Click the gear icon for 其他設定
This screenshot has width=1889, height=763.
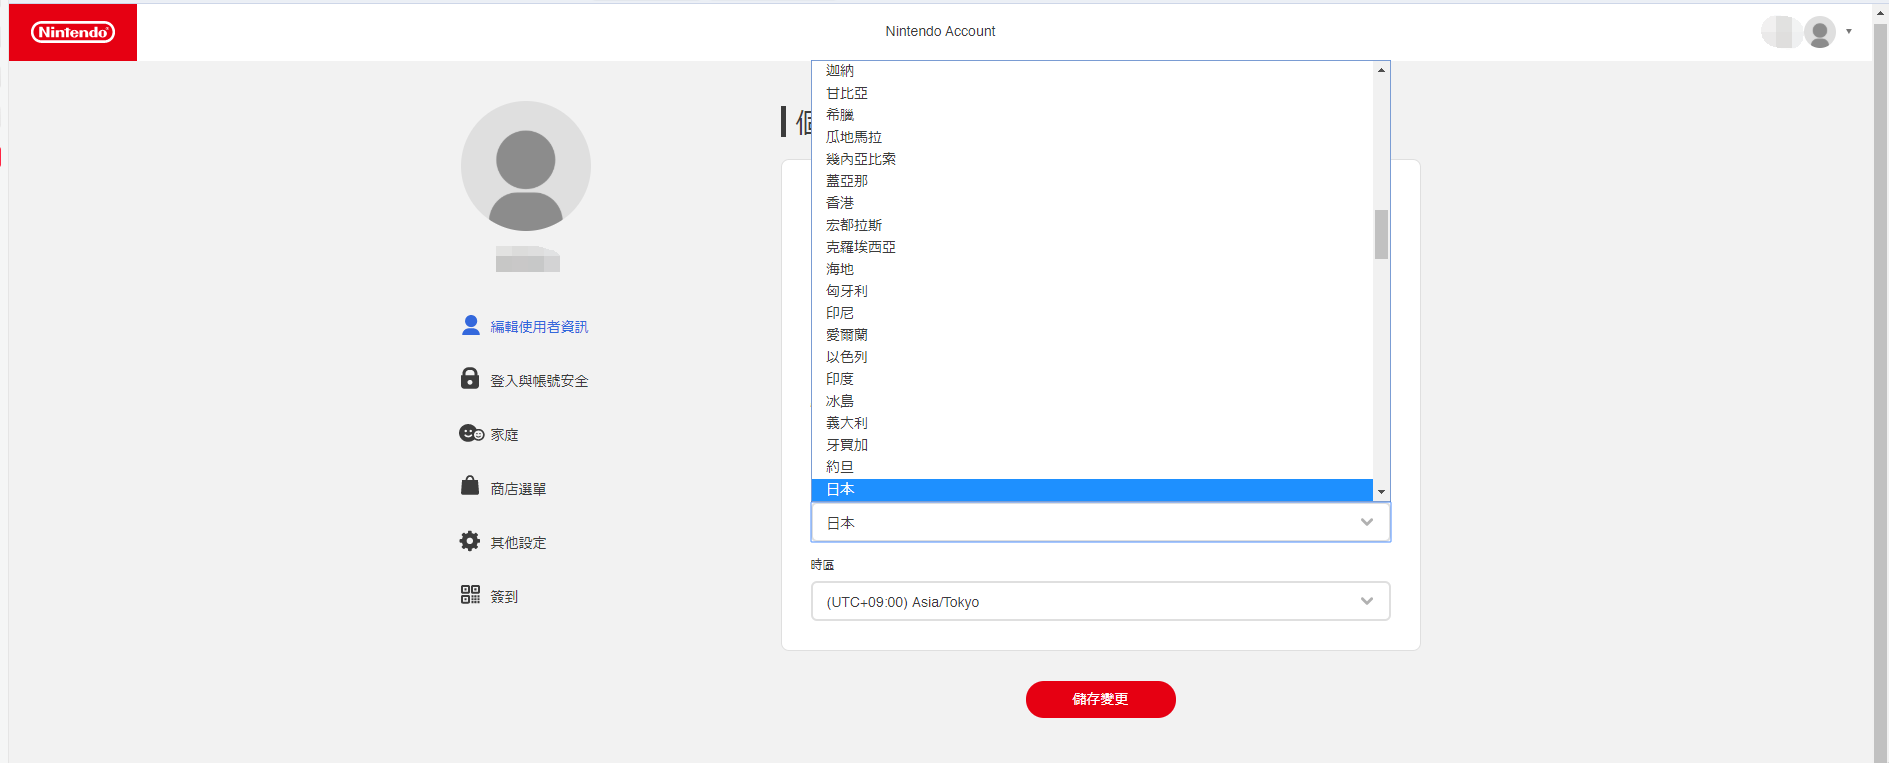[x=470, y=541]
